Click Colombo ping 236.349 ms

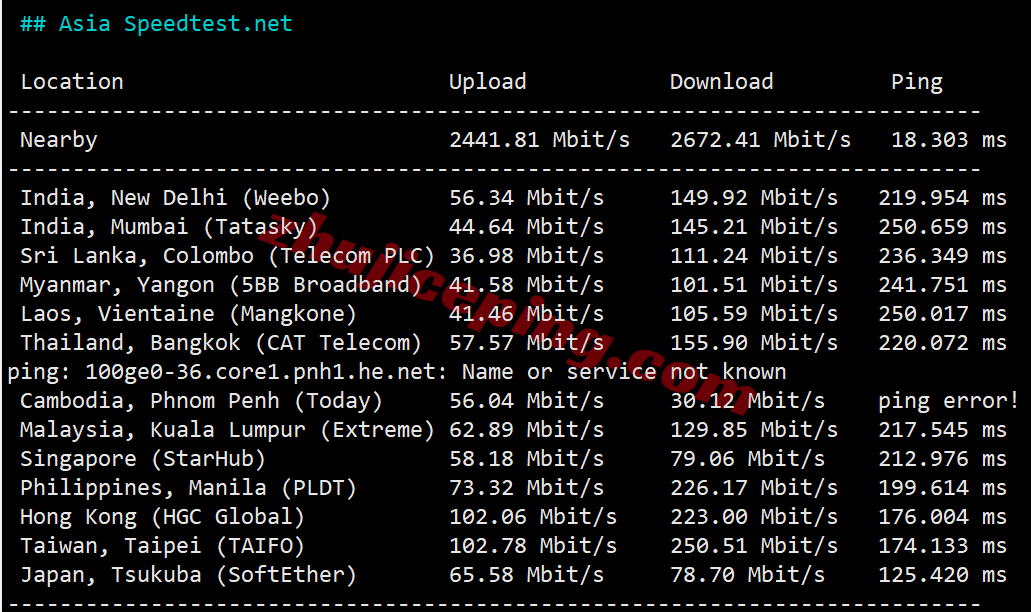coord(942,255)
